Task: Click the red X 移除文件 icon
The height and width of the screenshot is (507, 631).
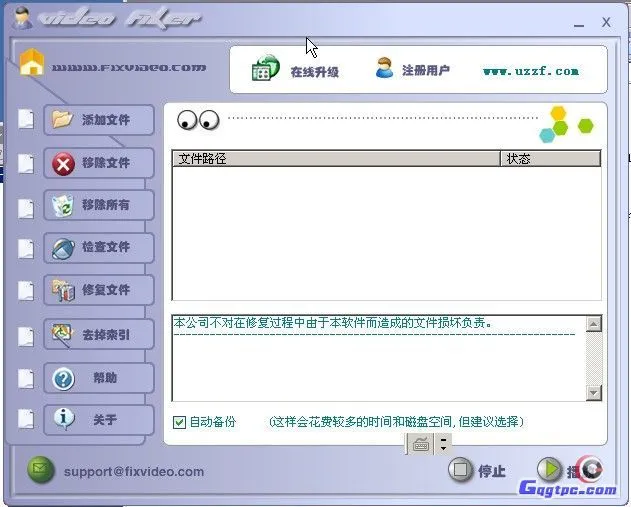Action: [x=63, y=163]
